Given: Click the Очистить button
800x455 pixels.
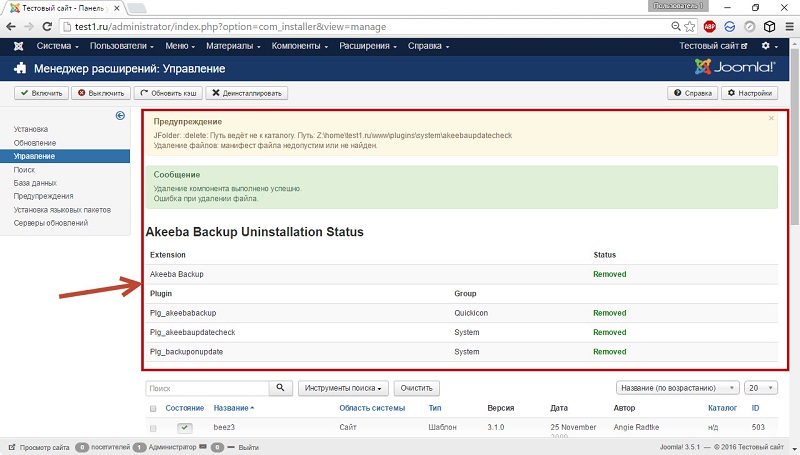Looking at the screenshot, I should (x=416, y=388).
